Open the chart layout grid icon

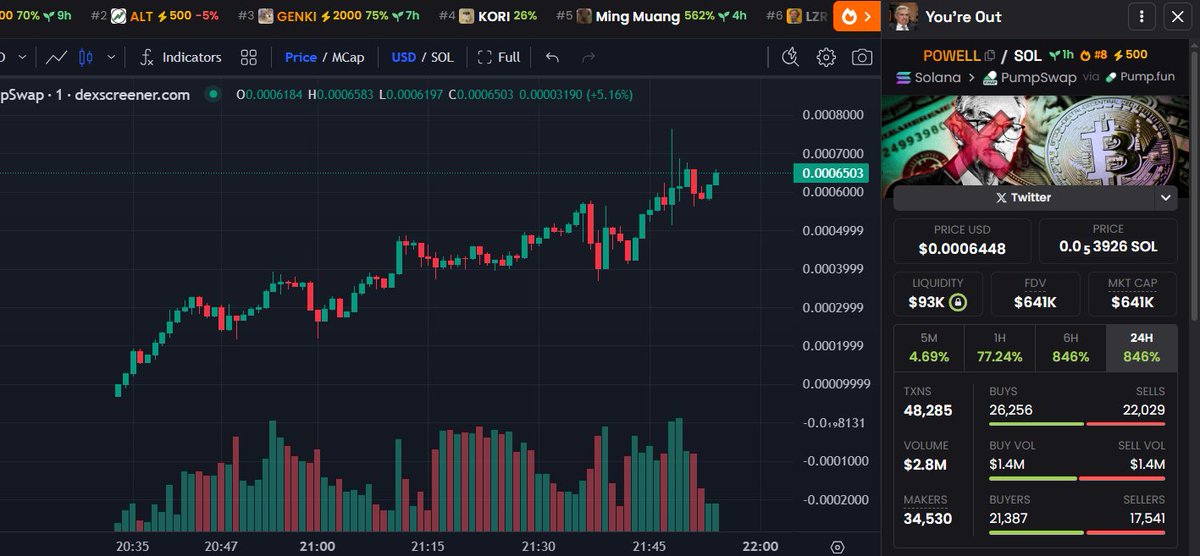[x=248, y=57]
